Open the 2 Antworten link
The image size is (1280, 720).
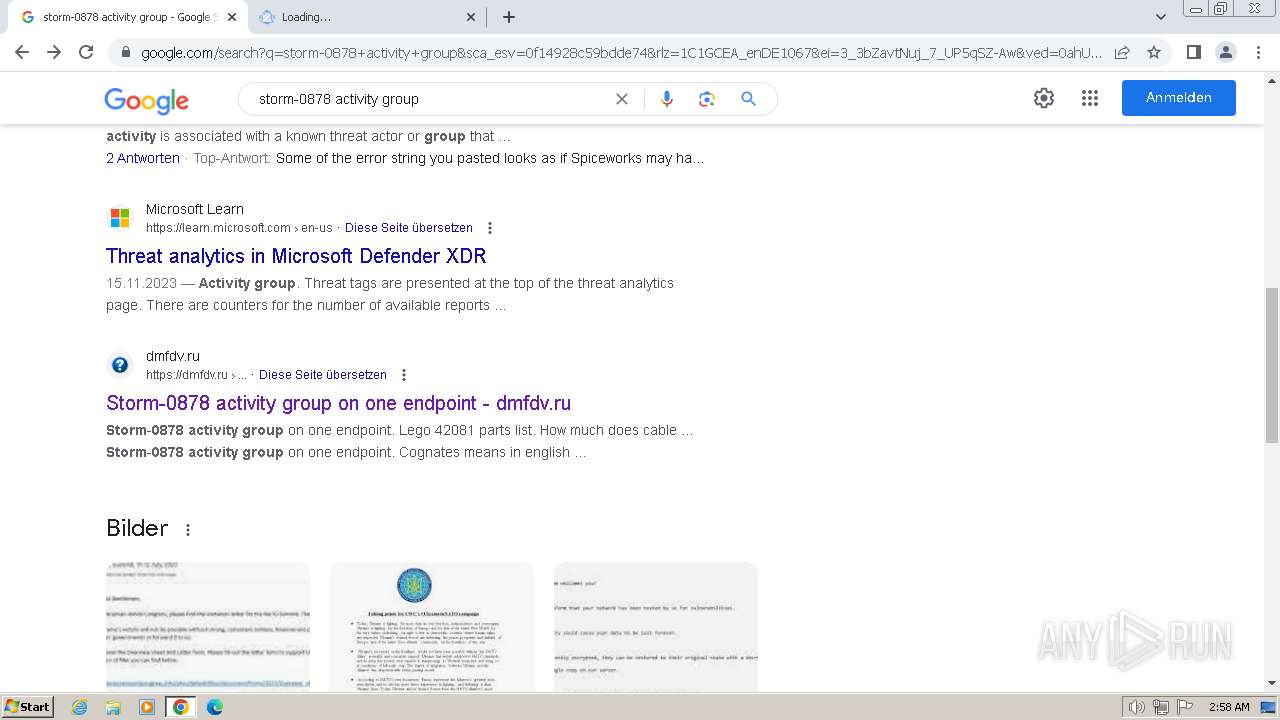click(x=143, y=158)
